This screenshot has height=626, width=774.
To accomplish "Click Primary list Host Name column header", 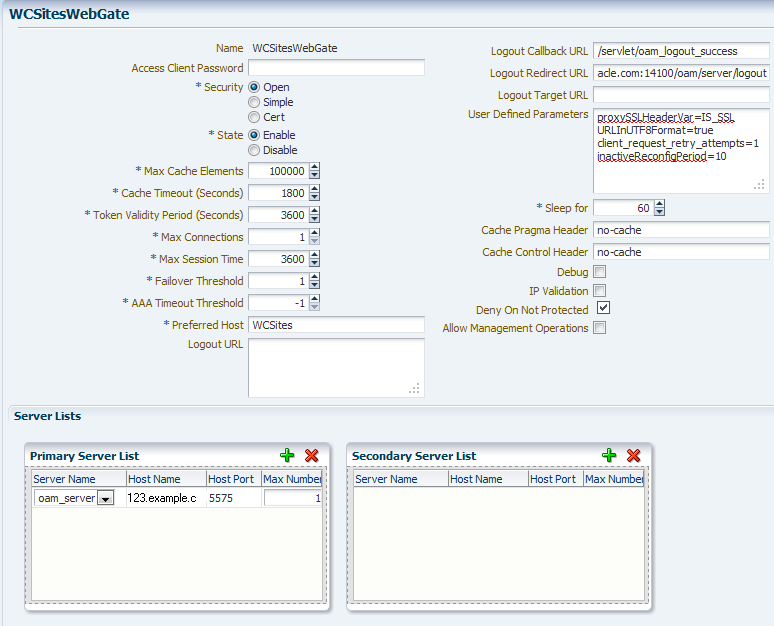I will [x=166, y=479].
